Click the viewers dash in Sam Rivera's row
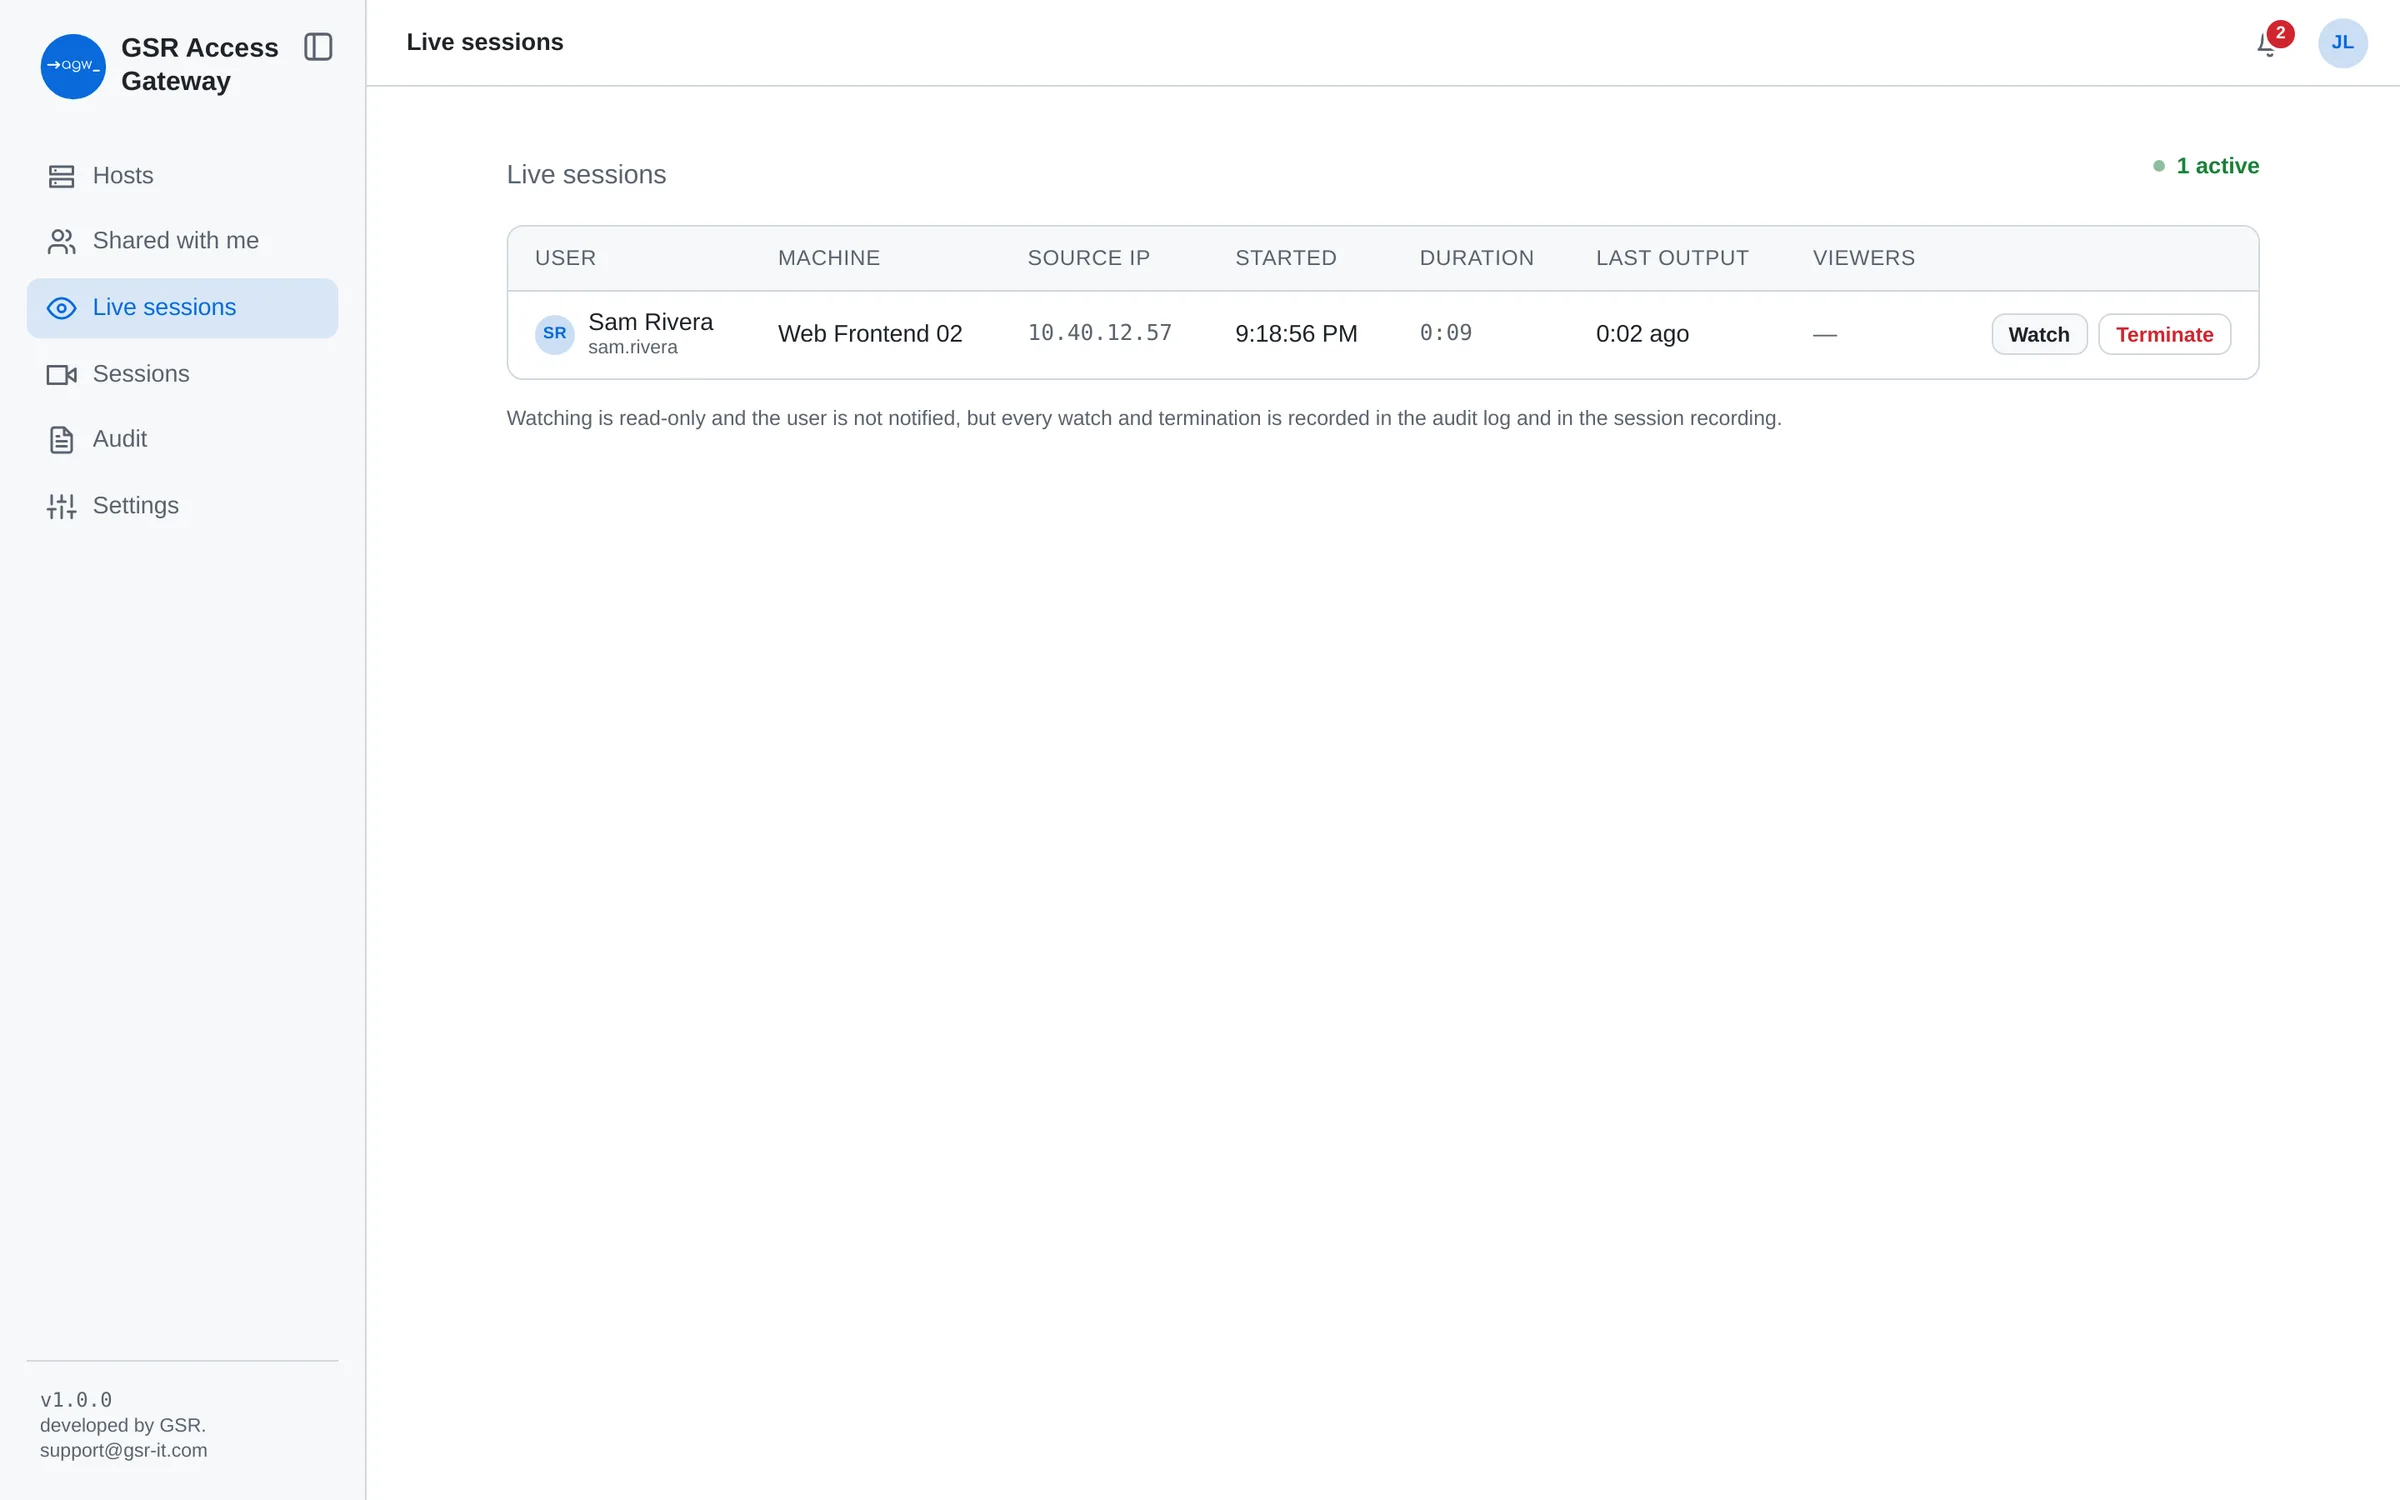Image resolution: width=2400 pixels, height=1500 pixels. [1825, 335]
